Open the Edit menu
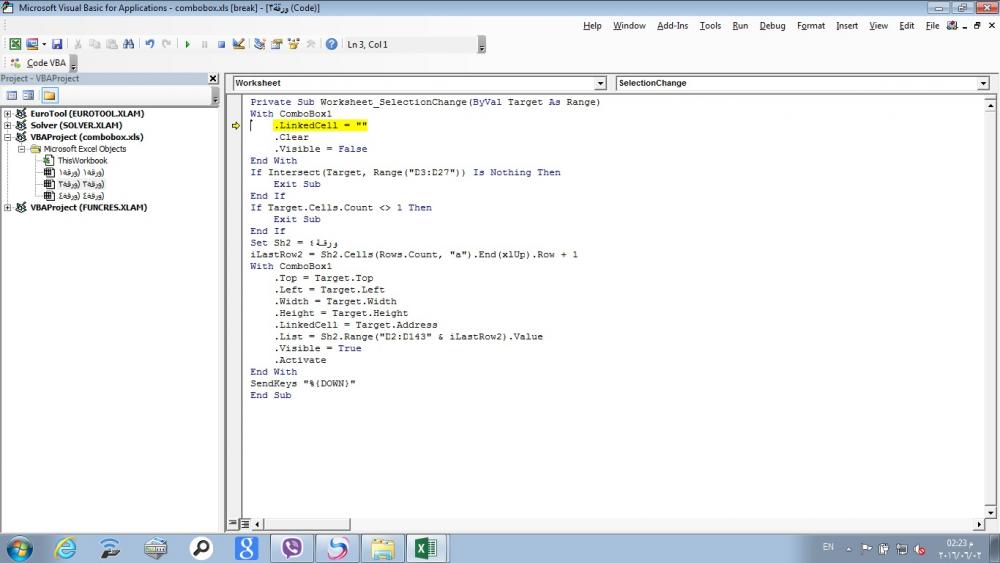This screenshot has height=563, width=1000. [x=906, y=26]
